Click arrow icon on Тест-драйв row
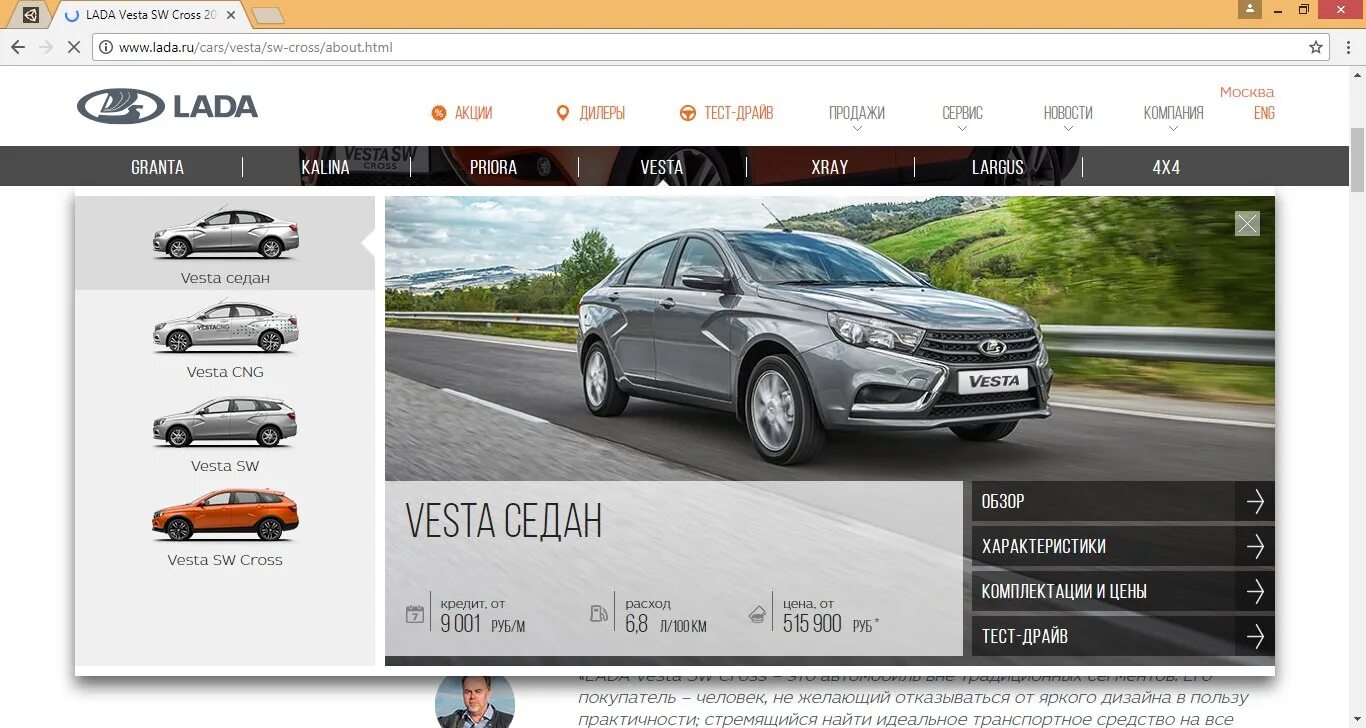Viewport: 1366px width, 728px height. pos(1255,636)
